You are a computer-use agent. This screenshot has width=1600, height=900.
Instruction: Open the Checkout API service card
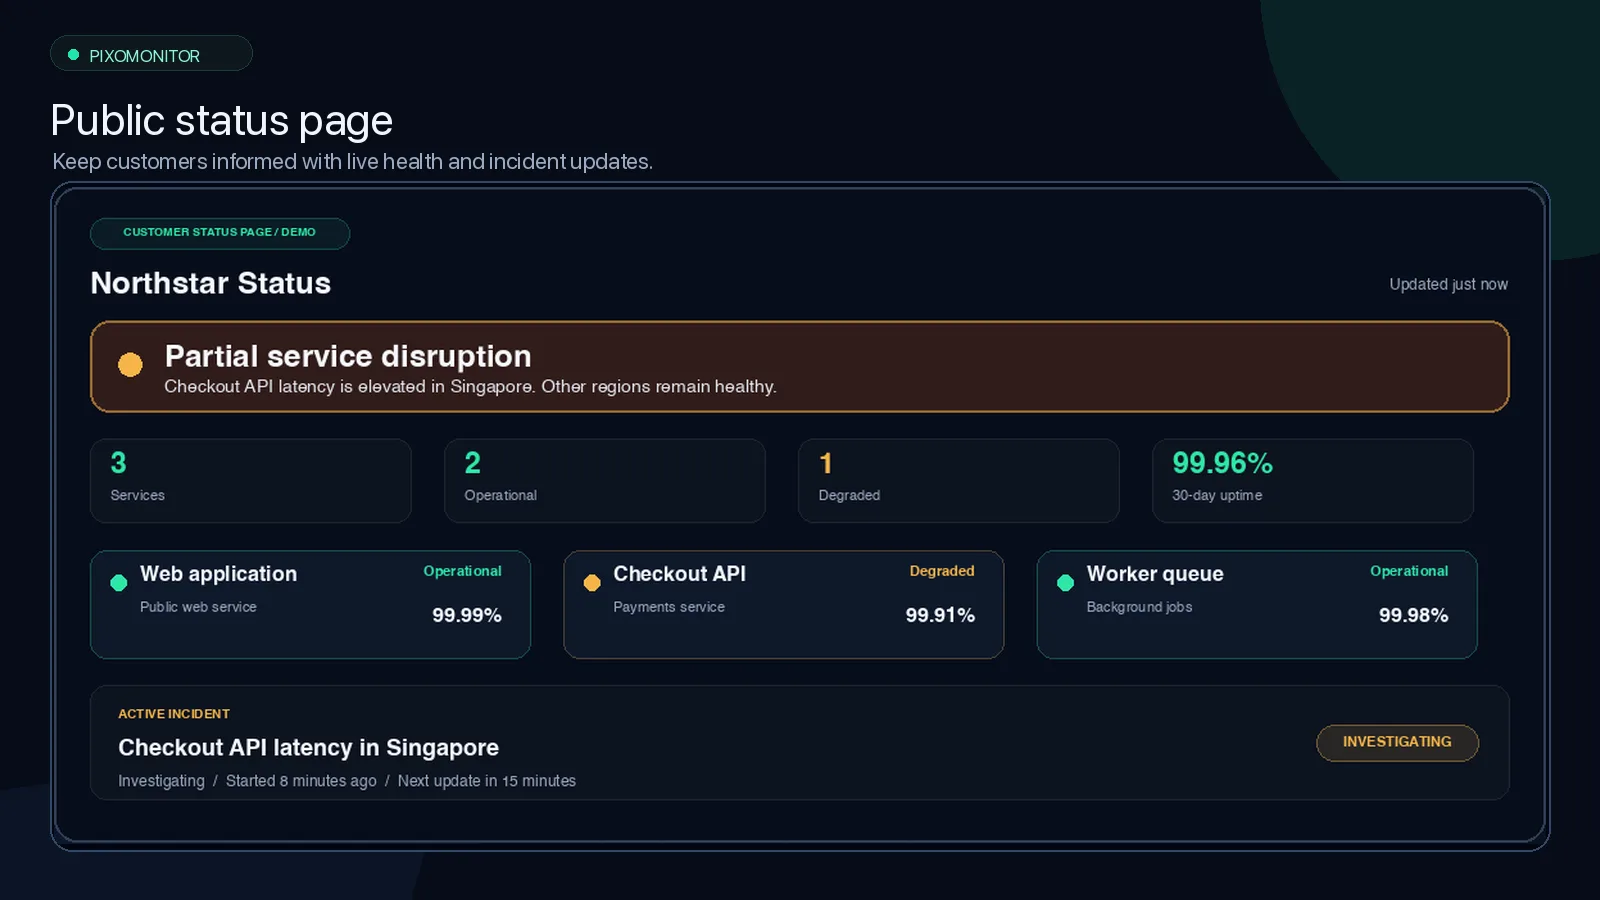[784, 604]
